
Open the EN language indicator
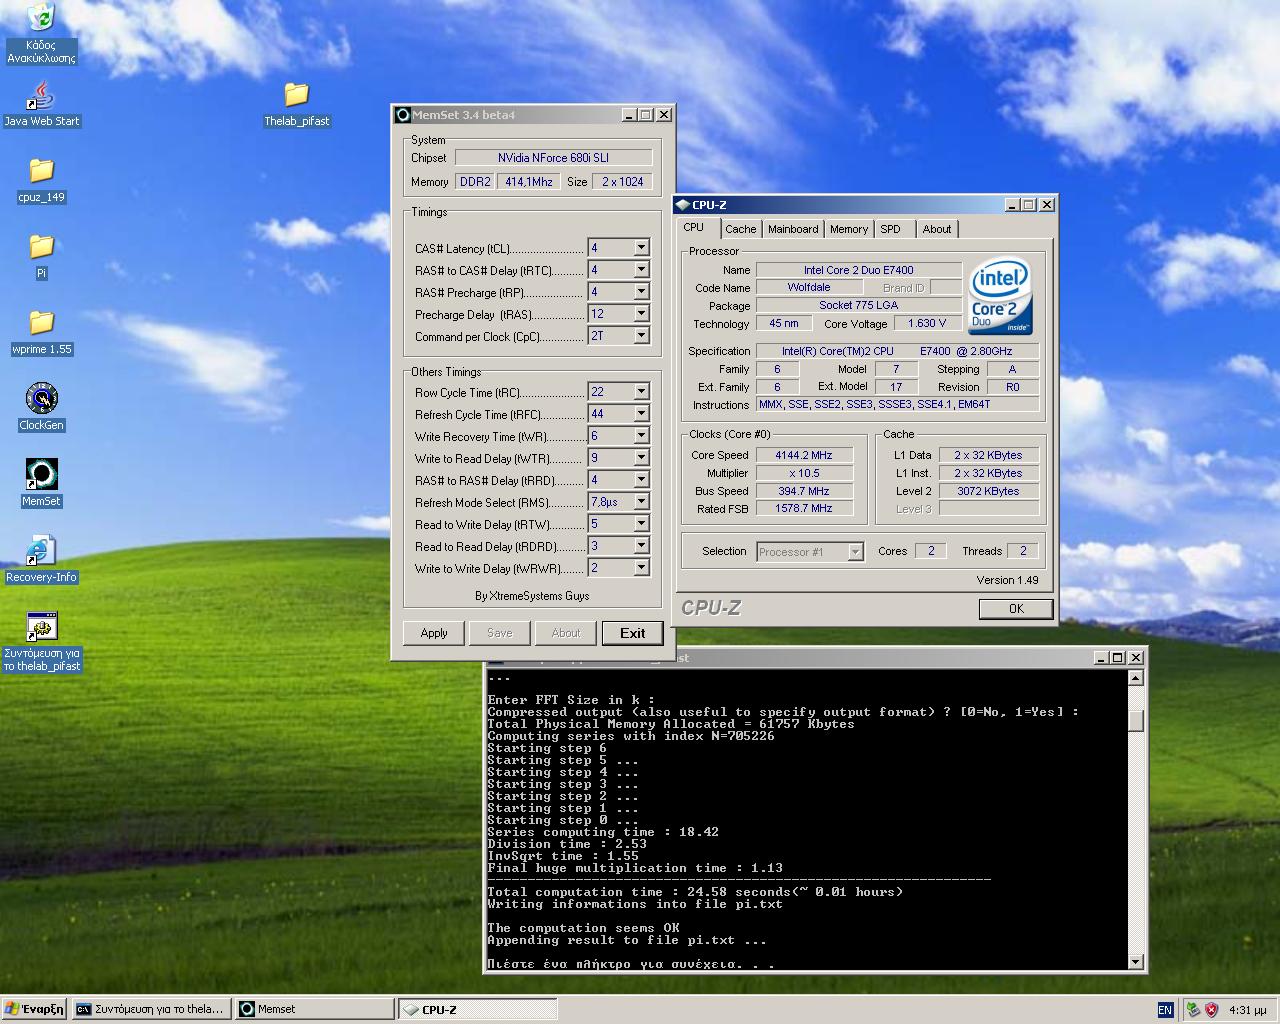(1165, 1010)
